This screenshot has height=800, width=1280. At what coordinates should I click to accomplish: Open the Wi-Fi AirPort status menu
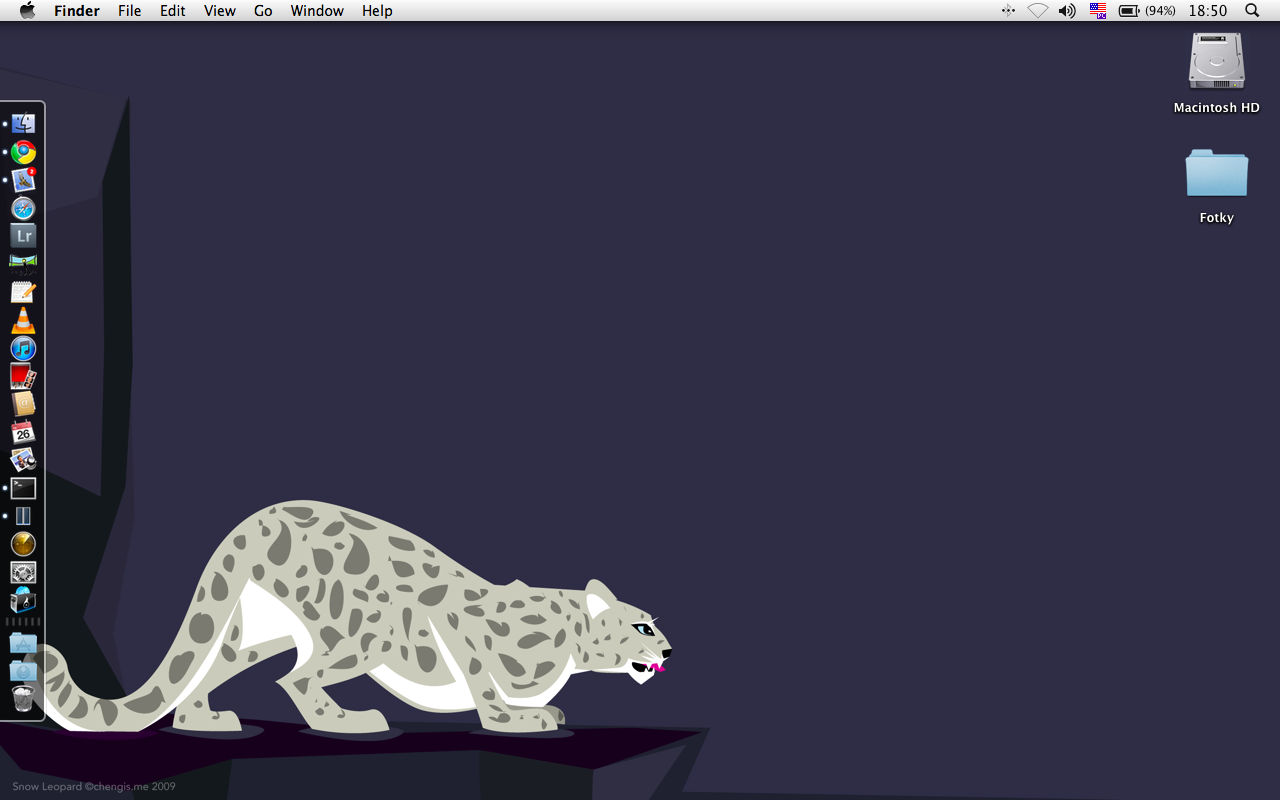(1038, 10)
